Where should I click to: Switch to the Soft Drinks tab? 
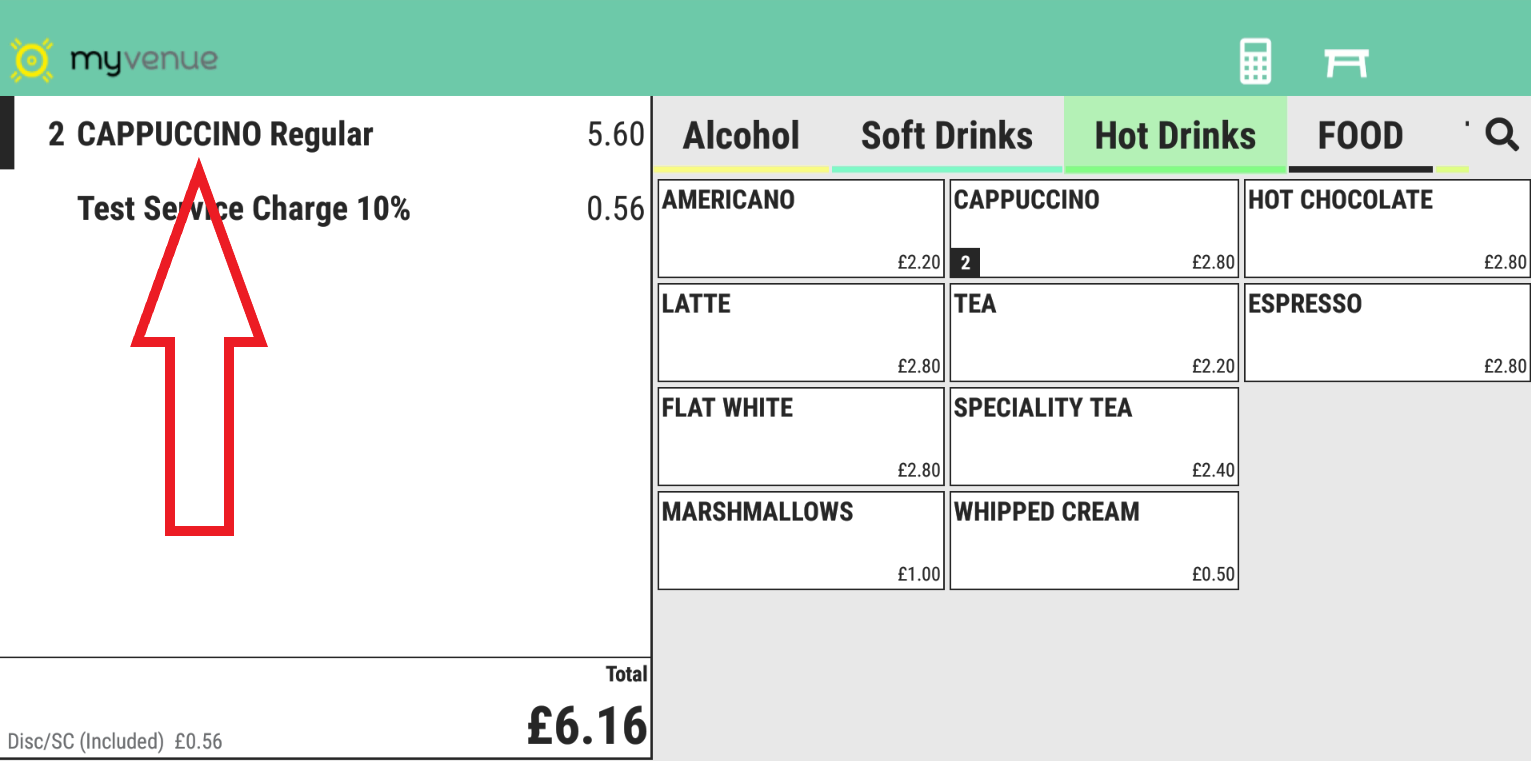[946, 136]
